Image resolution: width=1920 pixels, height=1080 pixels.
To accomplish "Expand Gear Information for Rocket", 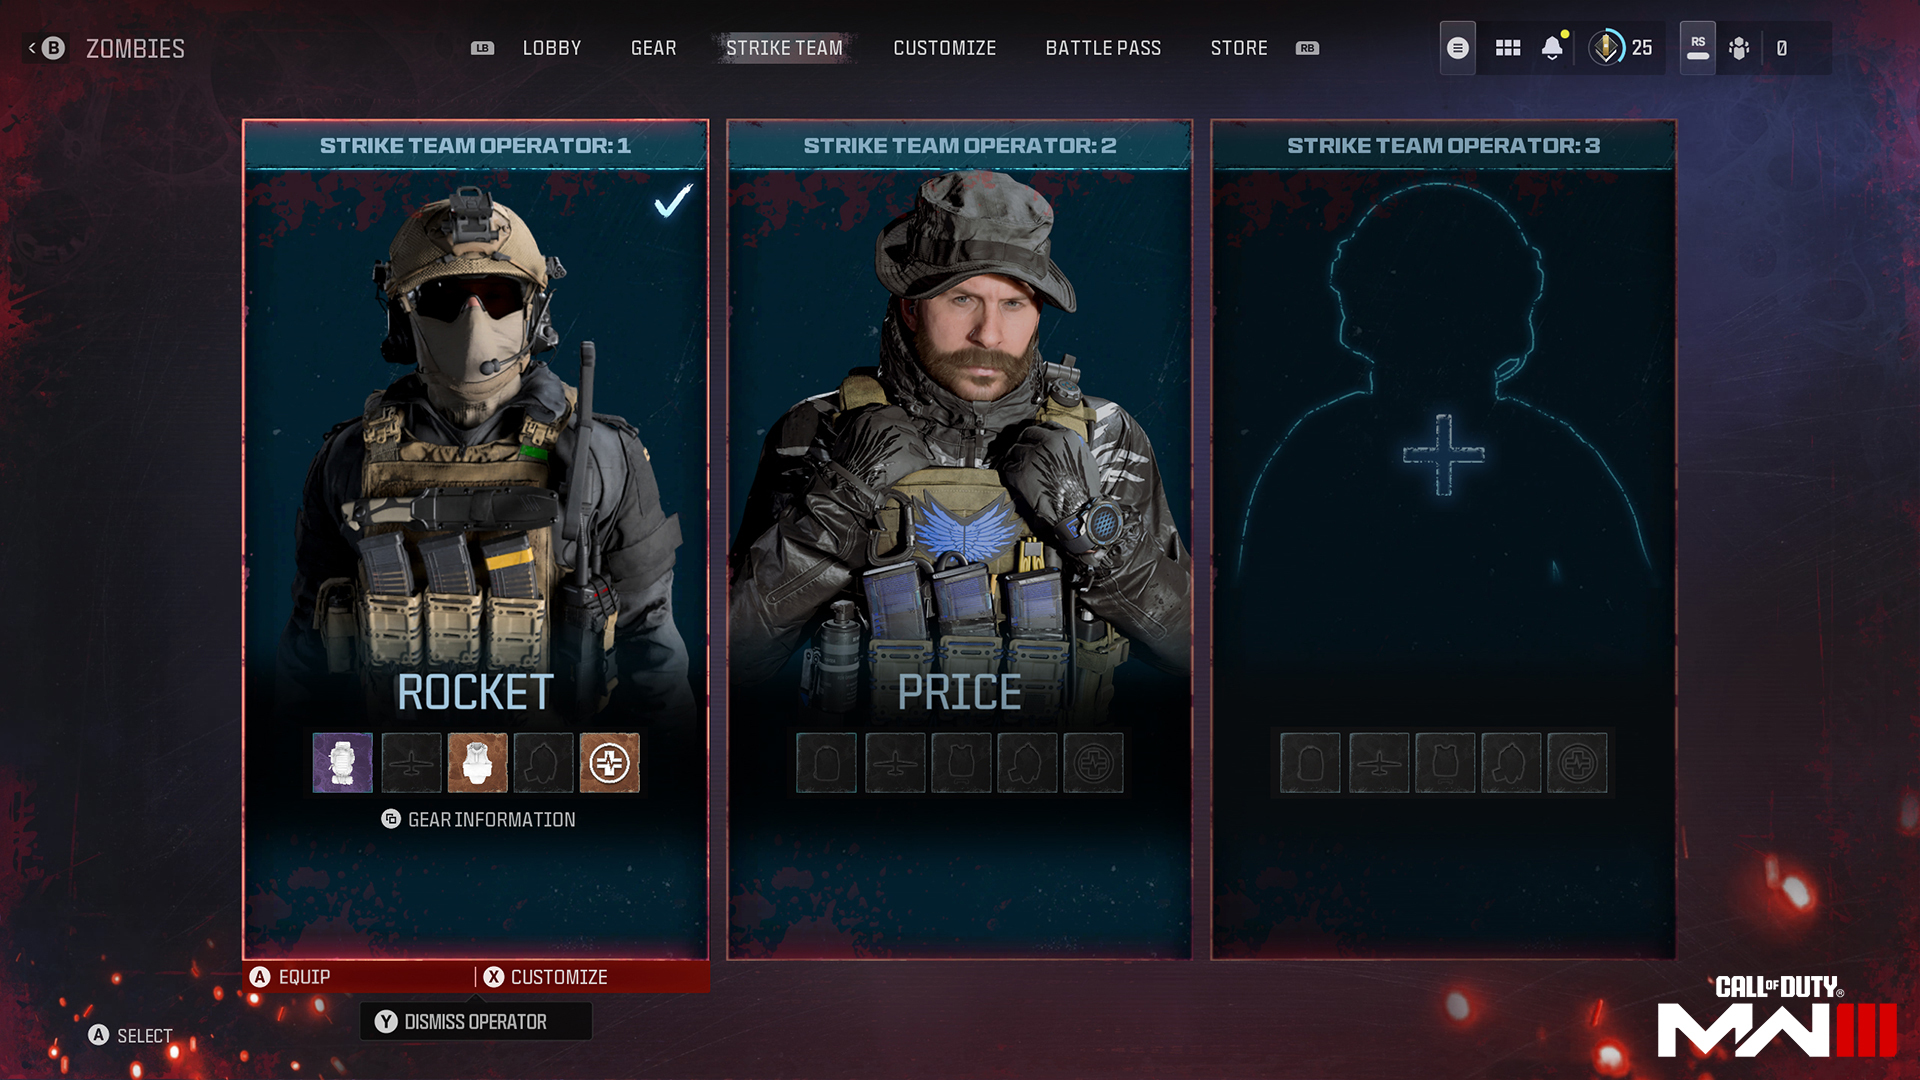I will tap(475, 819).
